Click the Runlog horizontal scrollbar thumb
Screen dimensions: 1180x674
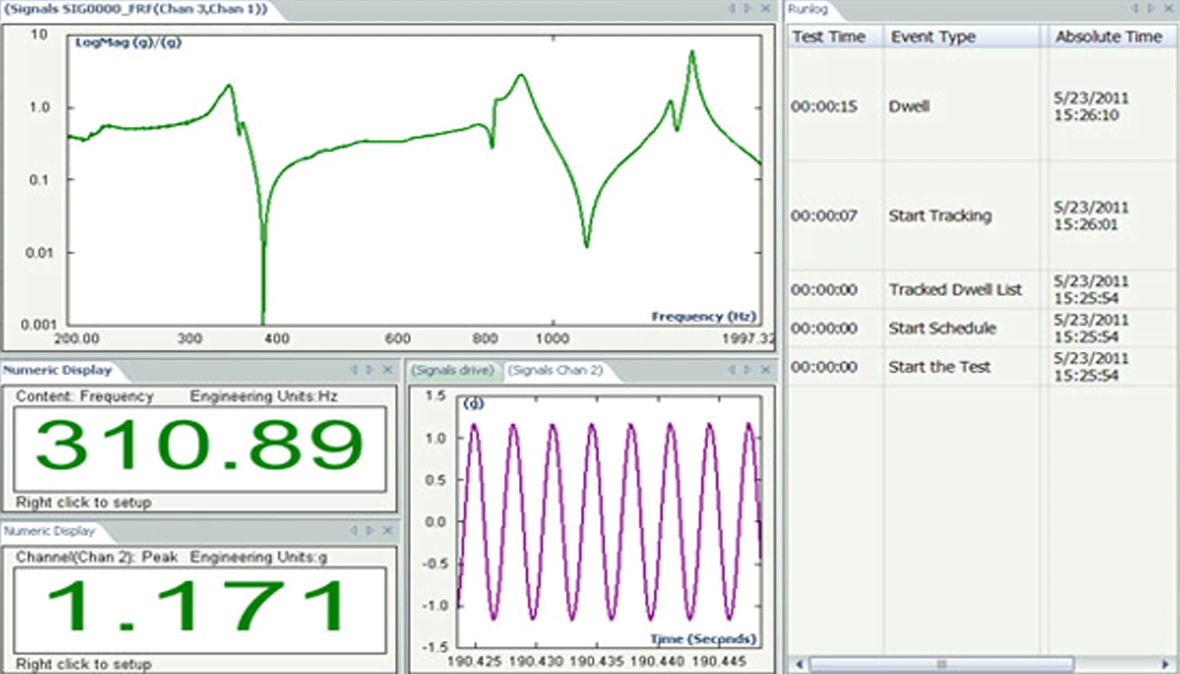[x=940, y=664]
